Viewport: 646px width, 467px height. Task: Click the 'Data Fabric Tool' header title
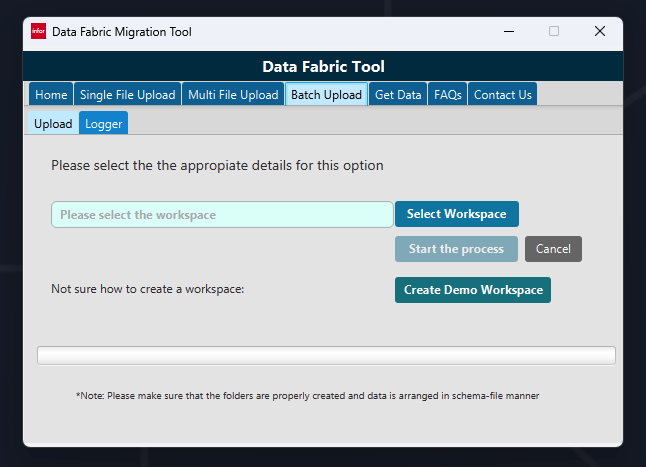(323, 67)
